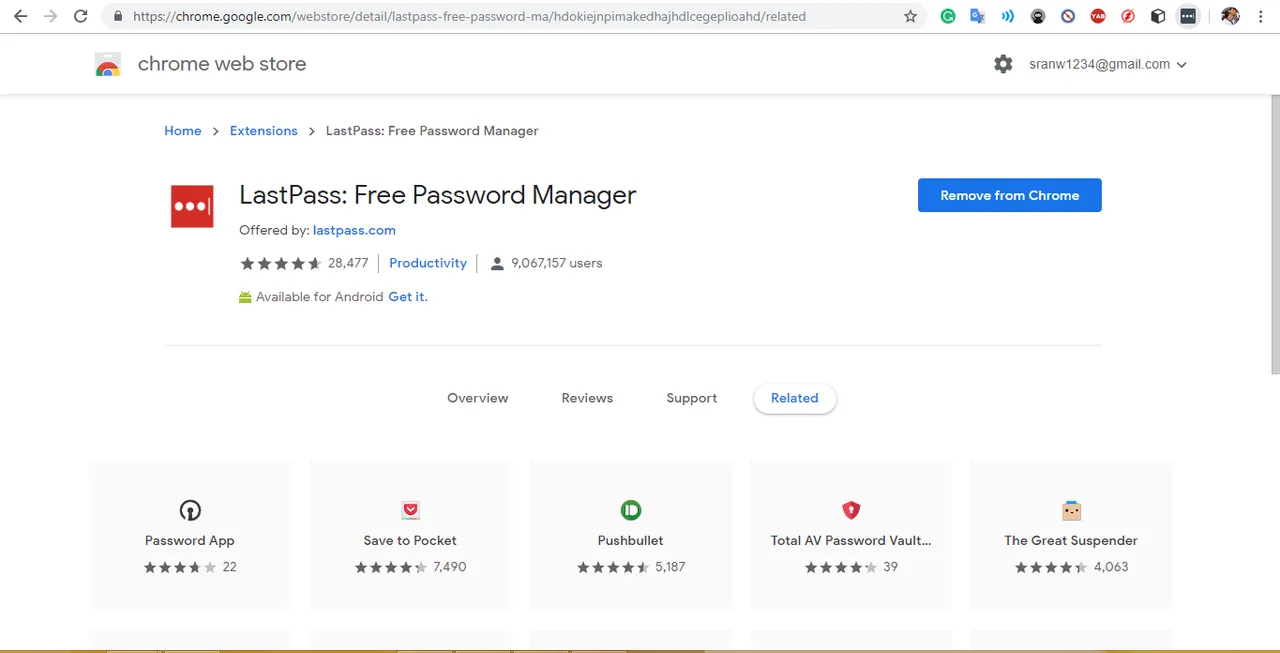Click the Total AV red shield icon
This screenshot has width=1280, height=653.
coord(851,510)
